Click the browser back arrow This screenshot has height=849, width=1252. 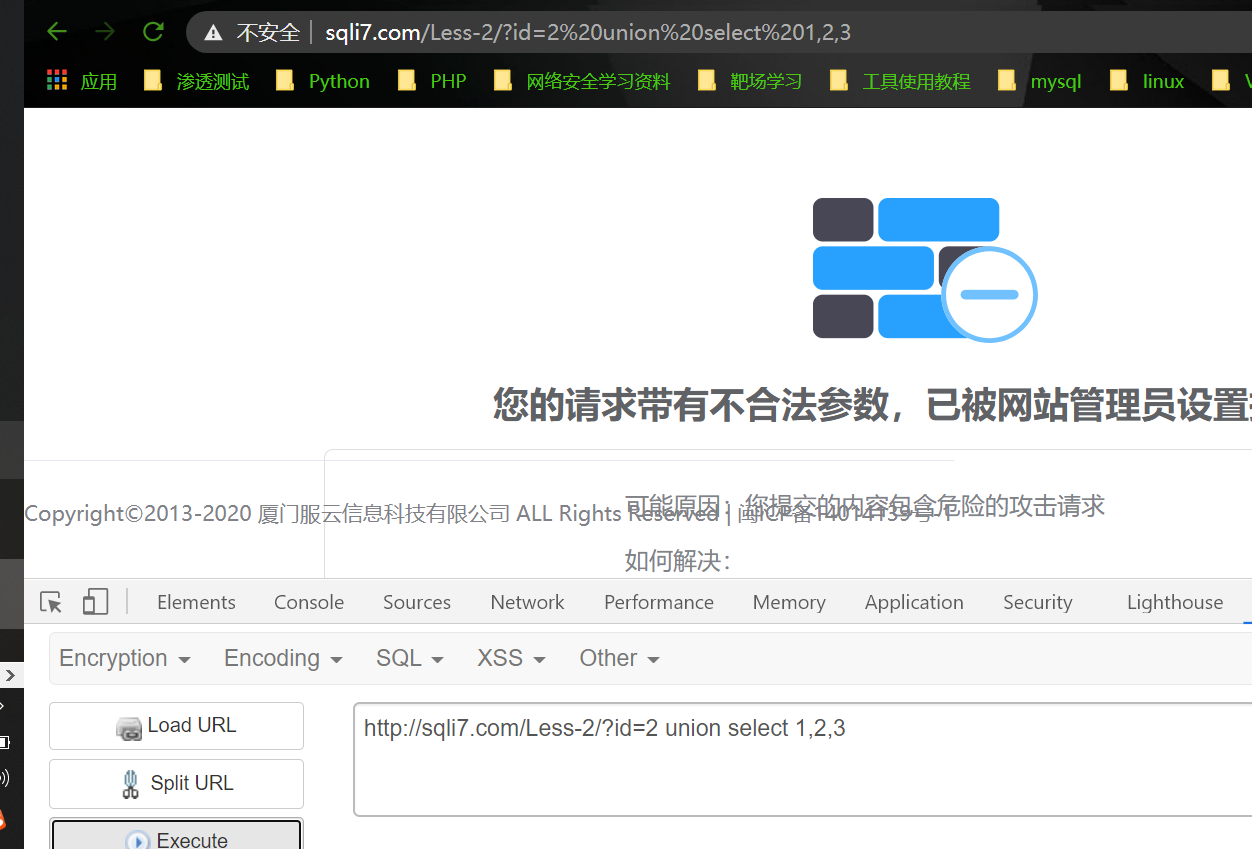click(x=57, y=32)
